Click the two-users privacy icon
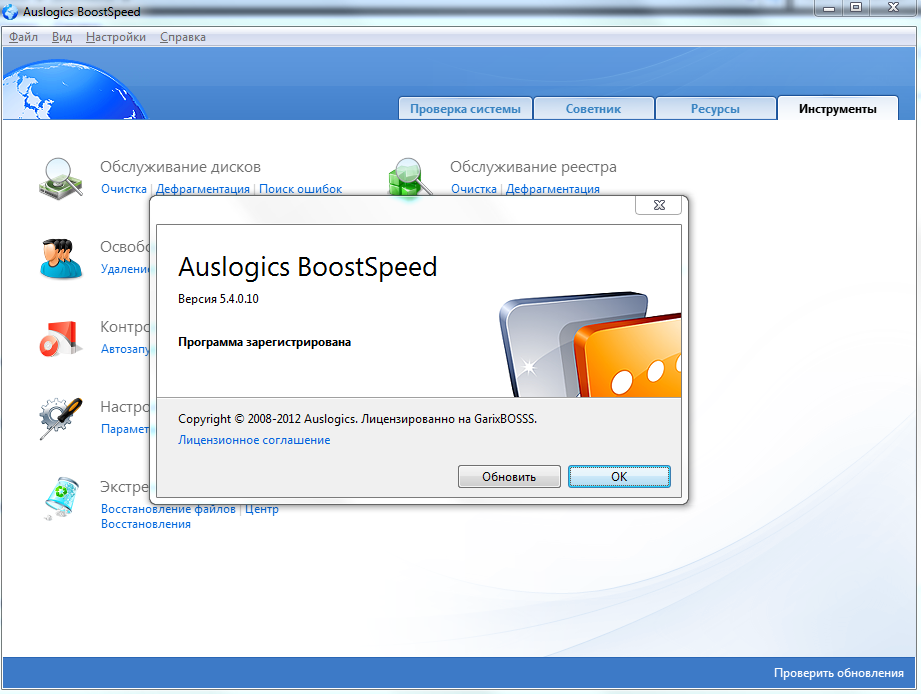Screen dimensions: 921x694 61,258
